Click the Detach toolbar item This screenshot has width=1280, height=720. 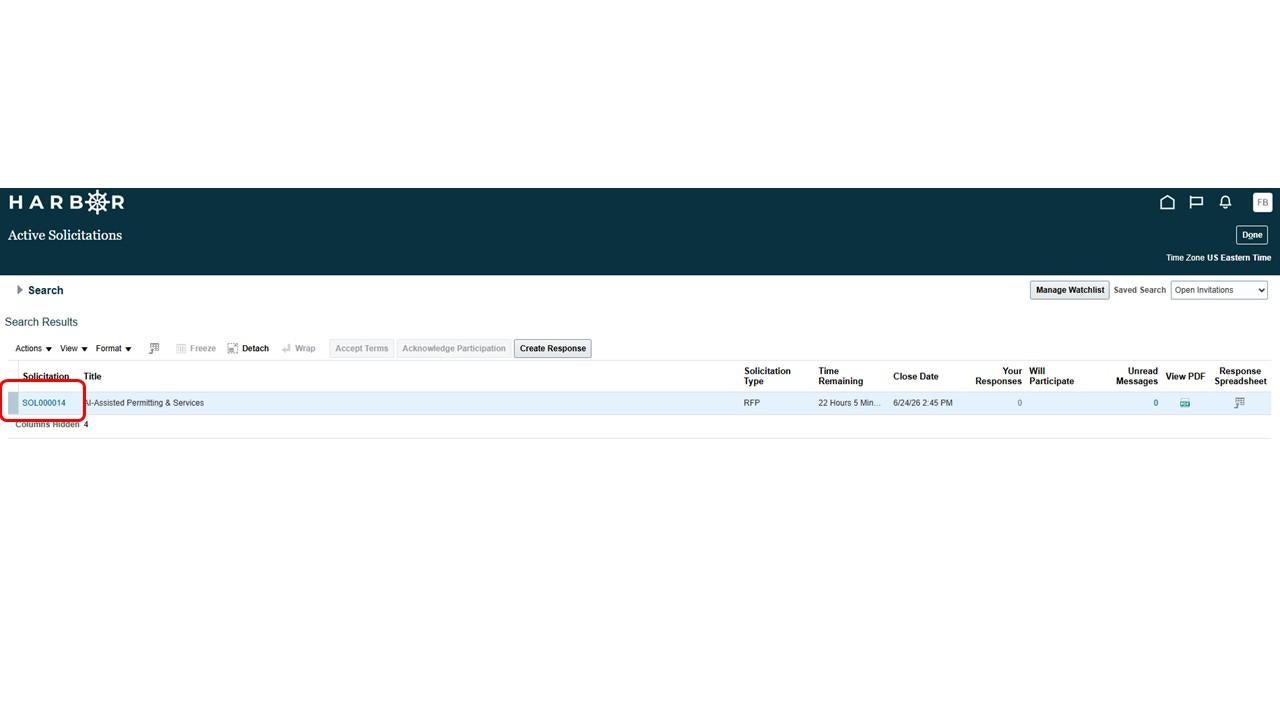[248, 348]
